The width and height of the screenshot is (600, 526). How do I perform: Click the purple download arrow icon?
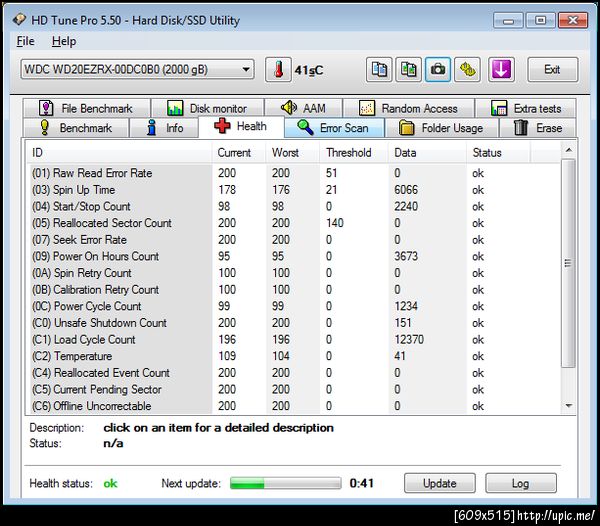click(x=501, y=70)
